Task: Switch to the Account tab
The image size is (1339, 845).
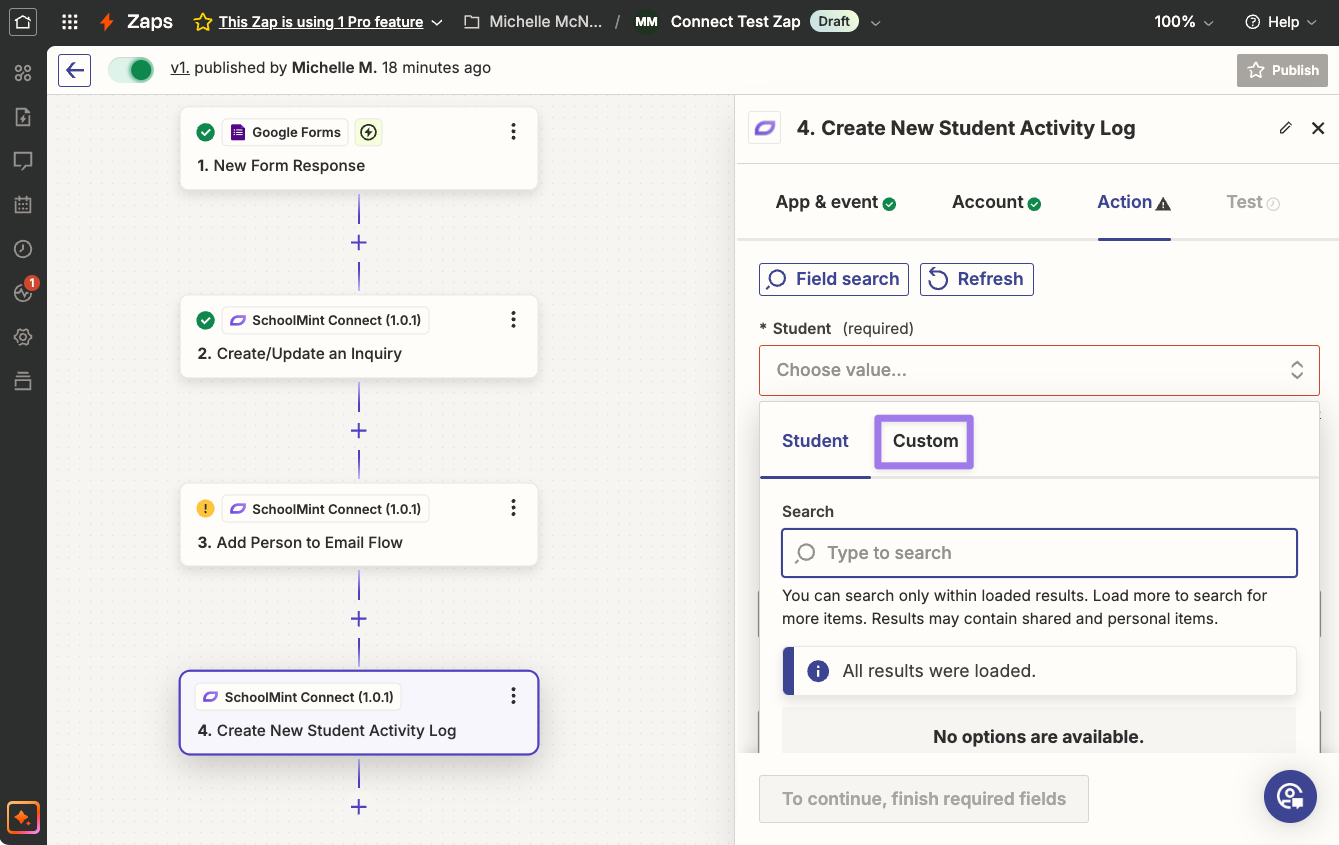Action: click(996, 202)
